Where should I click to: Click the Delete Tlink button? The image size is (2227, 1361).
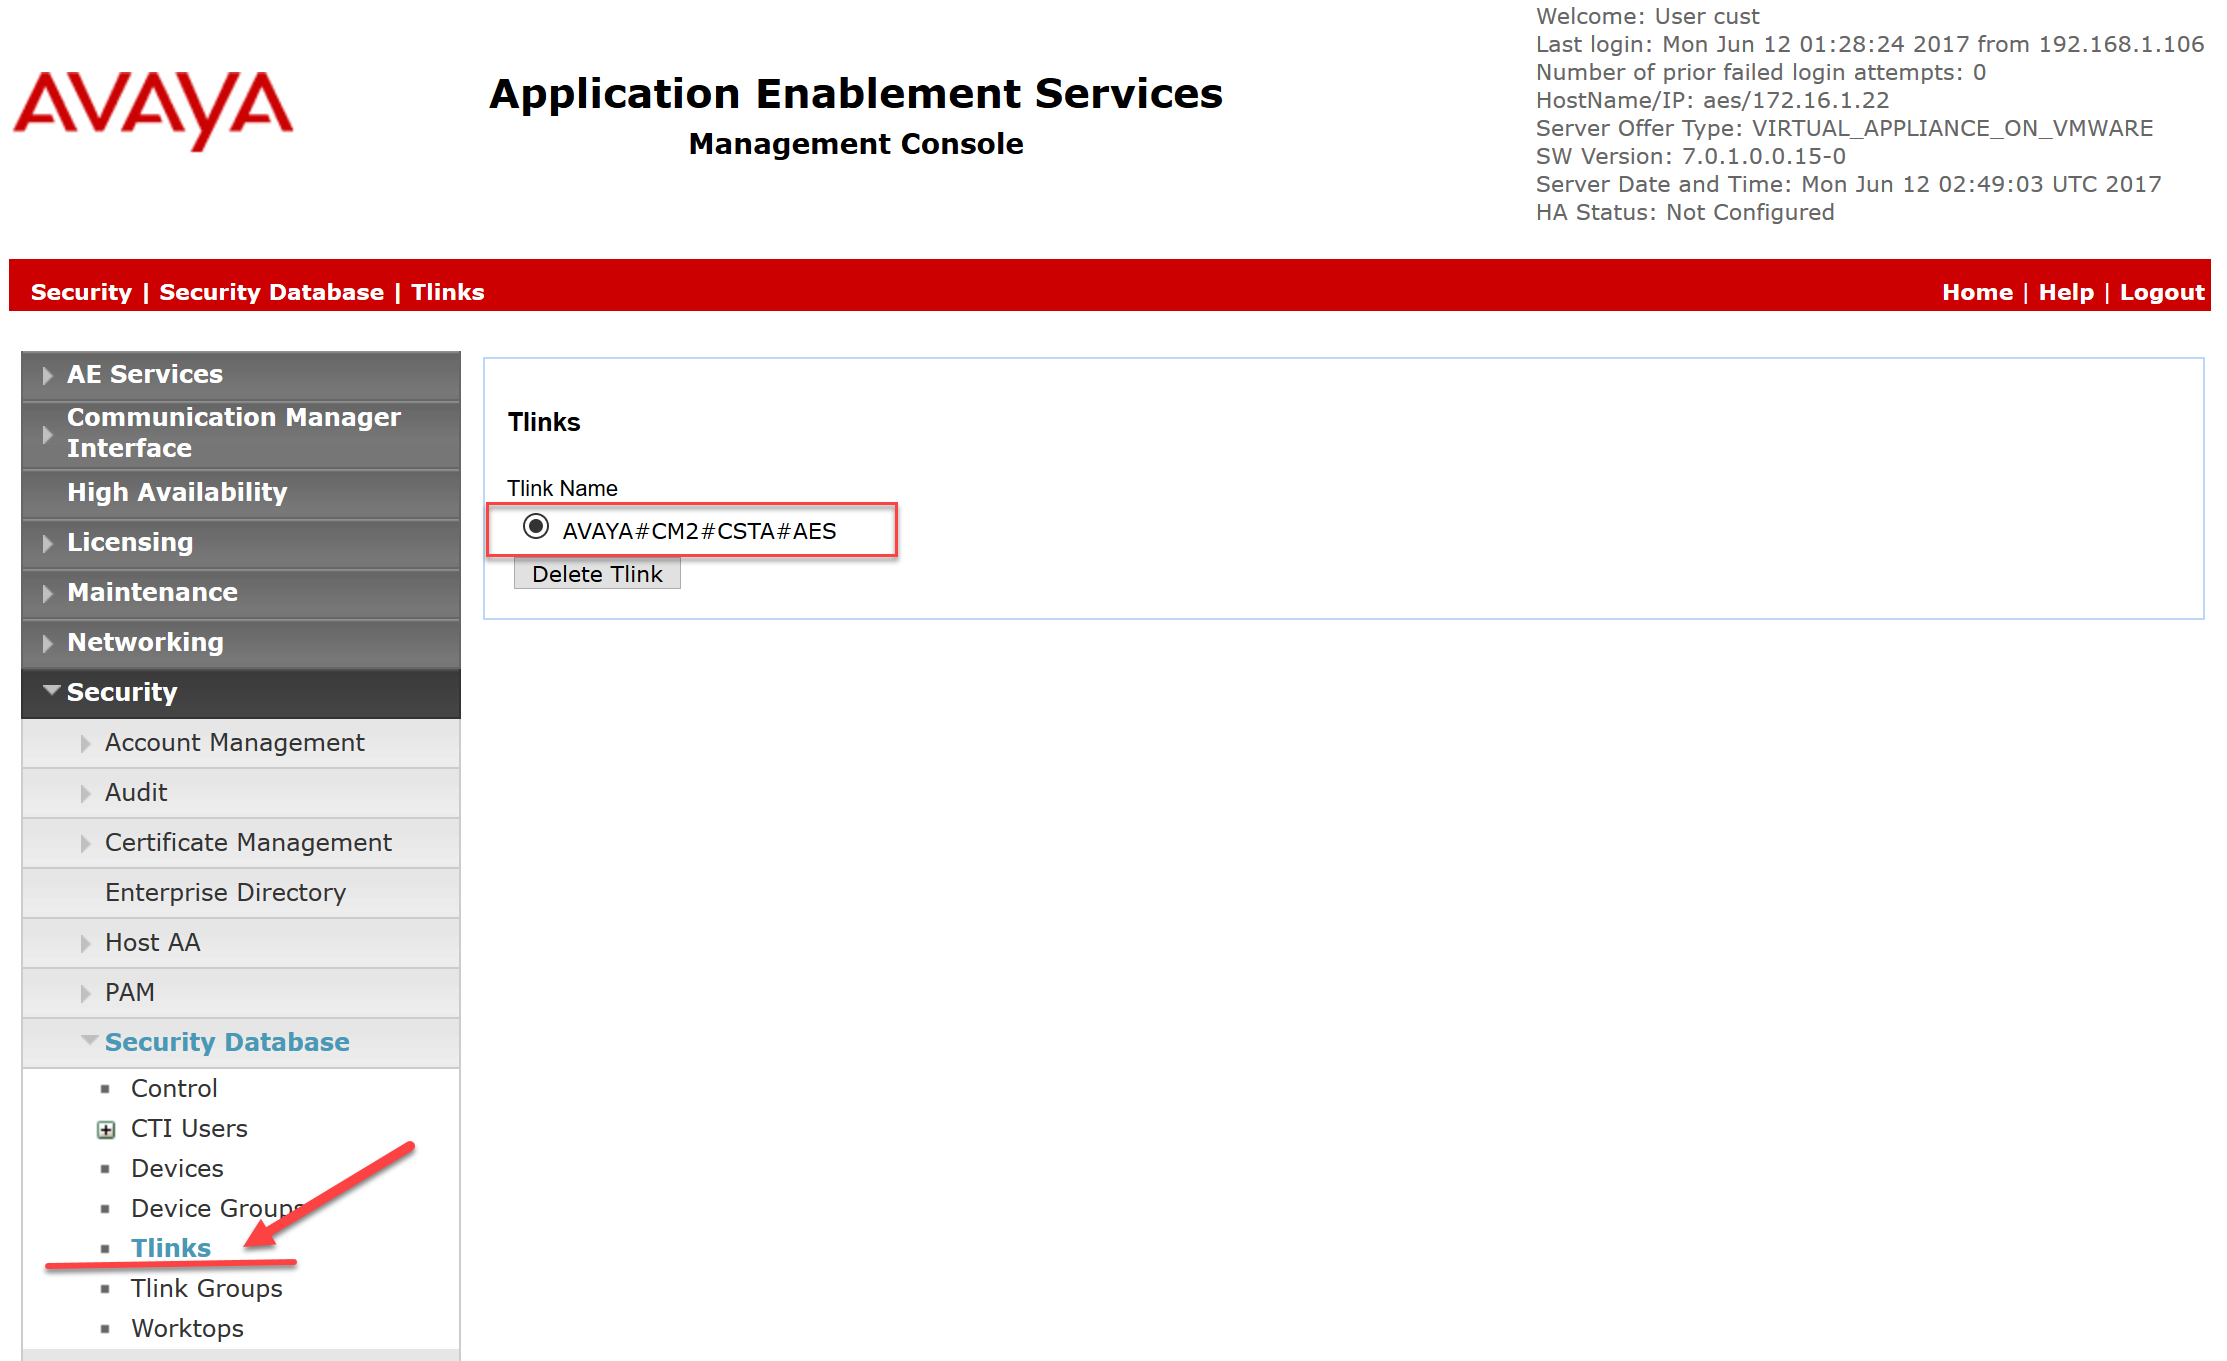(598, 572)
